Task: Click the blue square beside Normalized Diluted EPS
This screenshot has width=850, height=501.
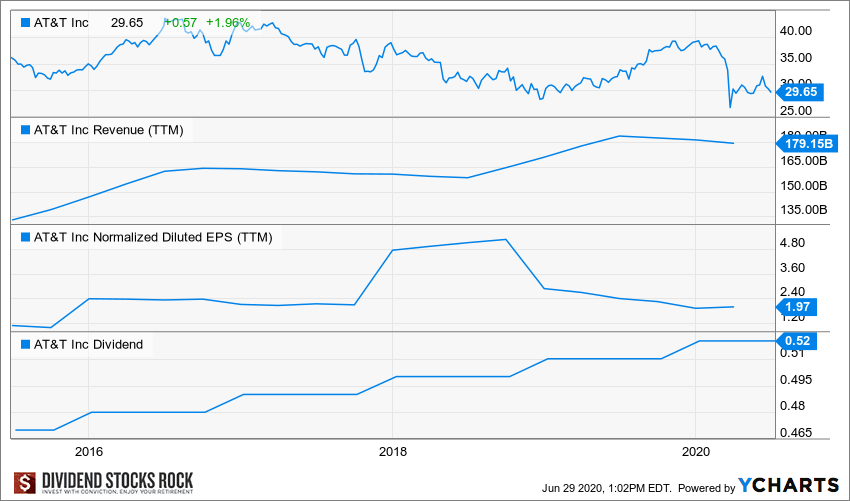Action: [x=24, y=238]
